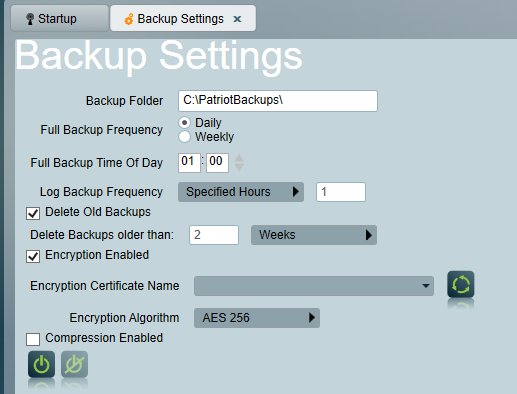Image resolution: width=517 pixels, height=394 pixels.
Task: Refresh the encryption certificate list
Action: [461, 284]
